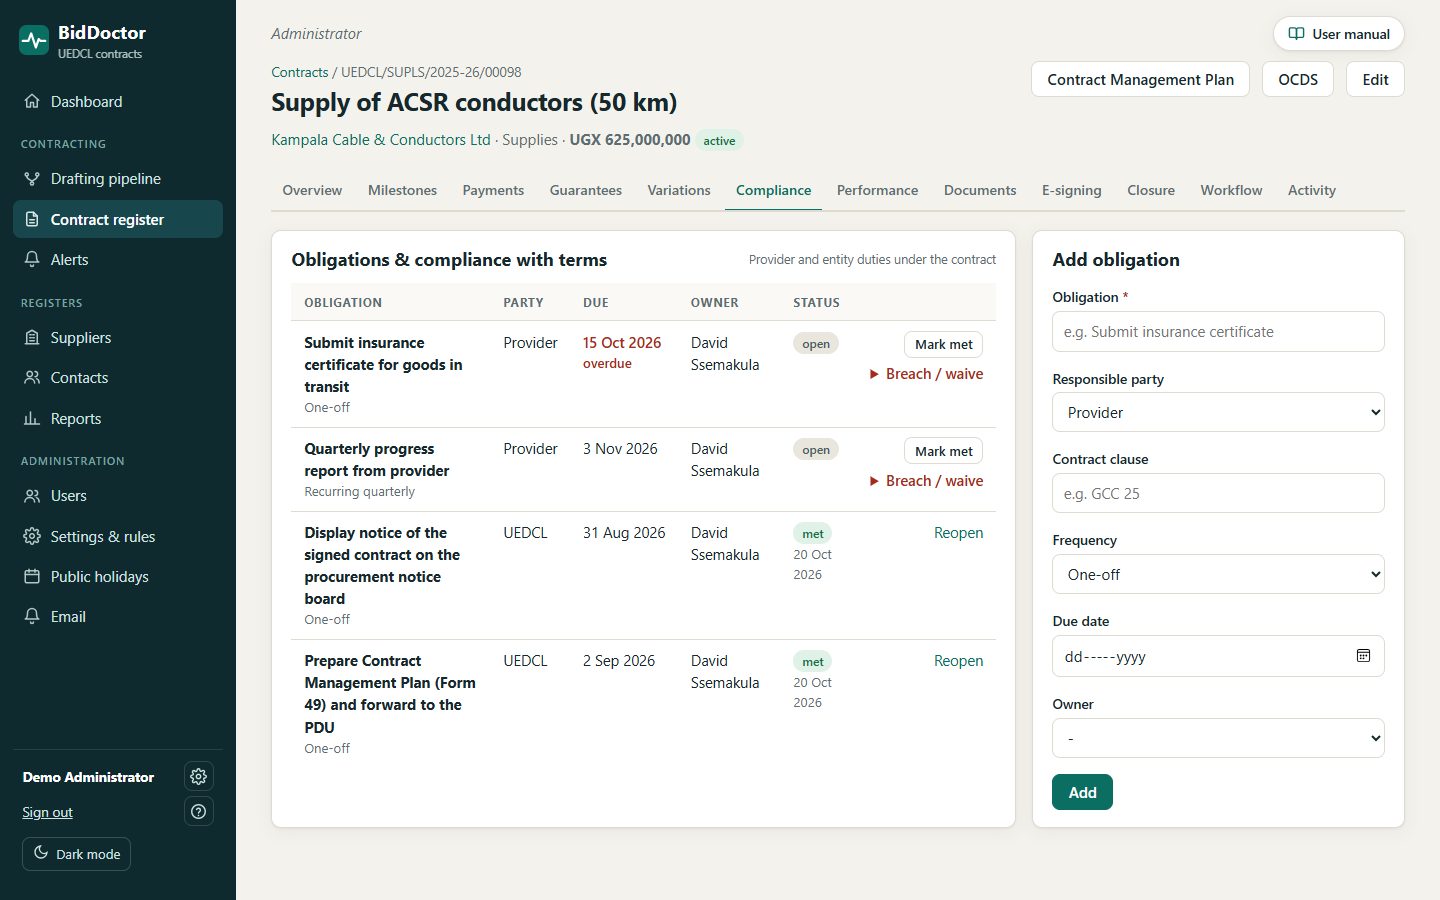The width and height of the screenshot is (1440, 900).
Task: Open the Performance tab
Action: coord(877,190)
